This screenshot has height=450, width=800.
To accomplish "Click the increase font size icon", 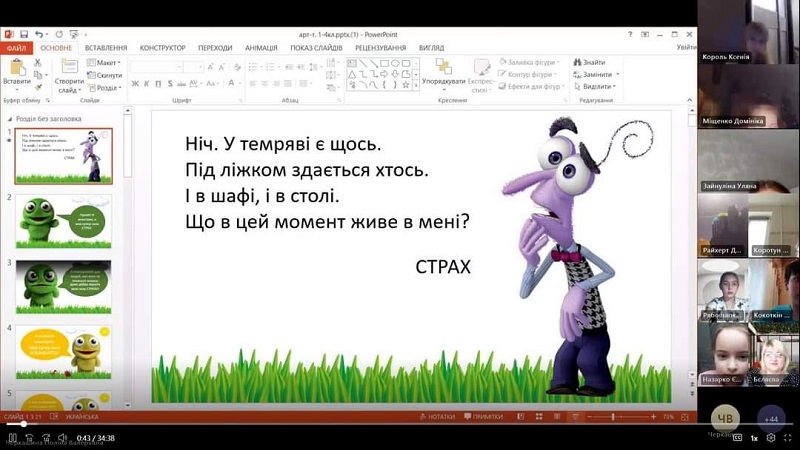I will click(x=210, y=67).
